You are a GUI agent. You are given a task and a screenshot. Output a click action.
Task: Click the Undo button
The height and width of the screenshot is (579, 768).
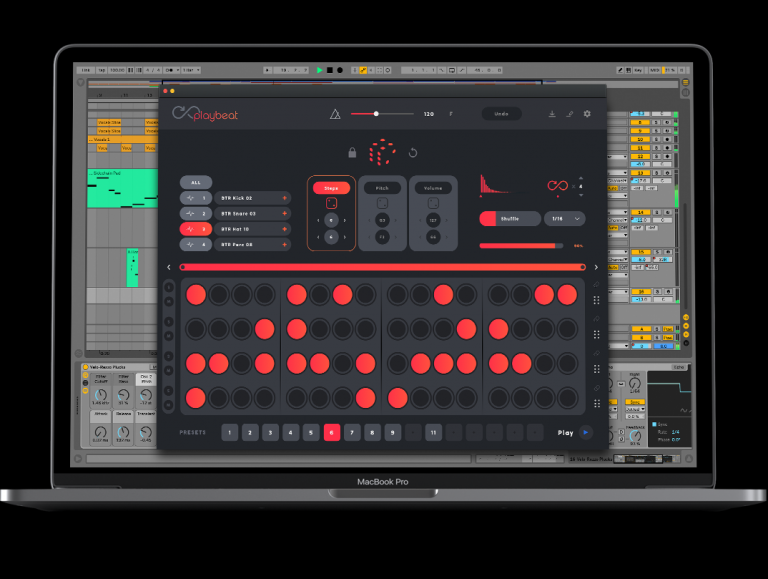click(502, 114)
